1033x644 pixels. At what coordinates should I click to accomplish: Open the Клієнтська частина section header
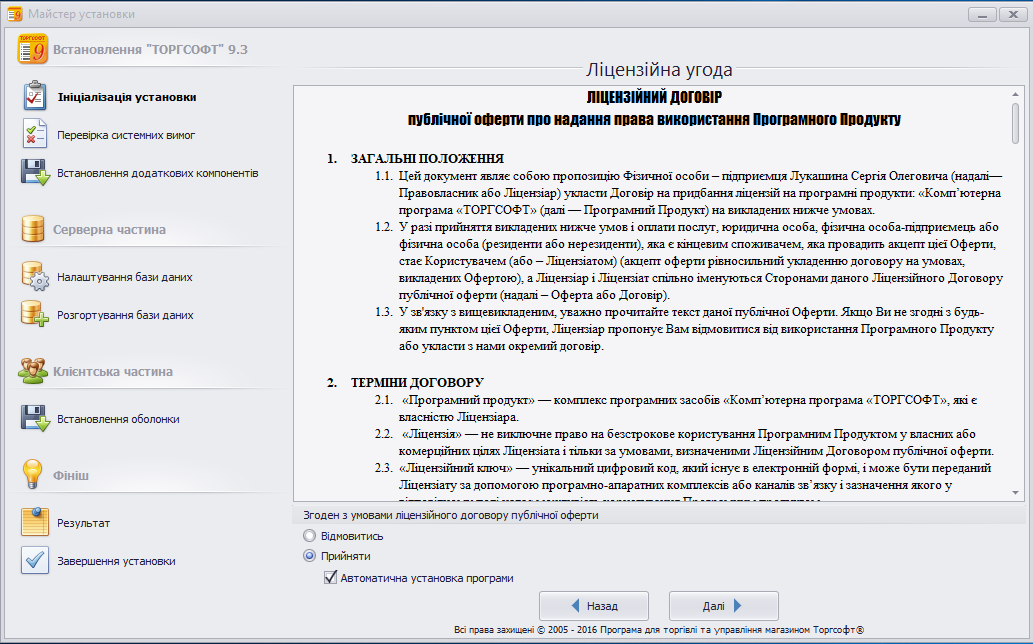pyautogui.click(x=112, y=371)
